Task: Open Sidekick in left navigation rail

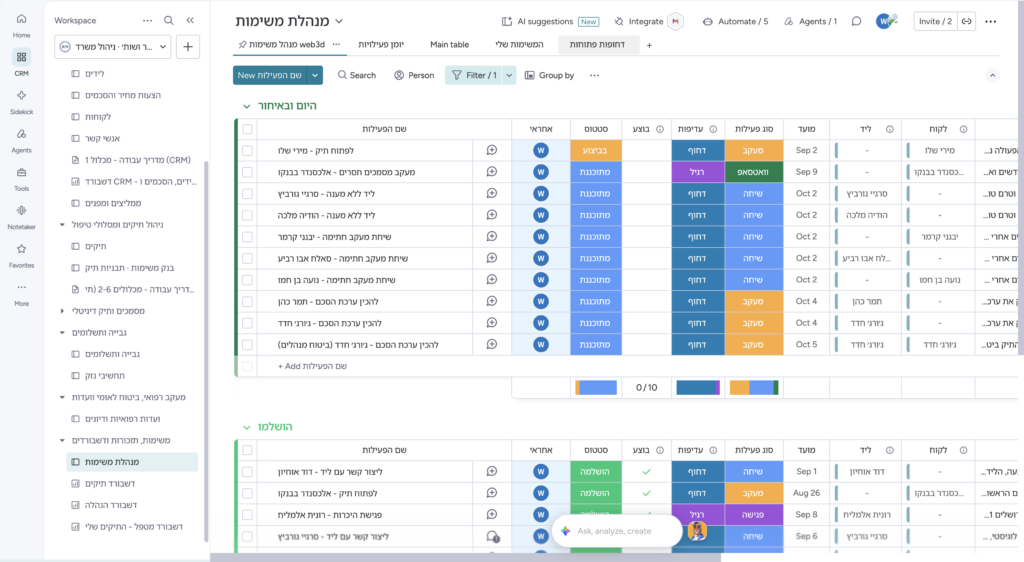Action: pyautogui.click(x=22, y=101)
